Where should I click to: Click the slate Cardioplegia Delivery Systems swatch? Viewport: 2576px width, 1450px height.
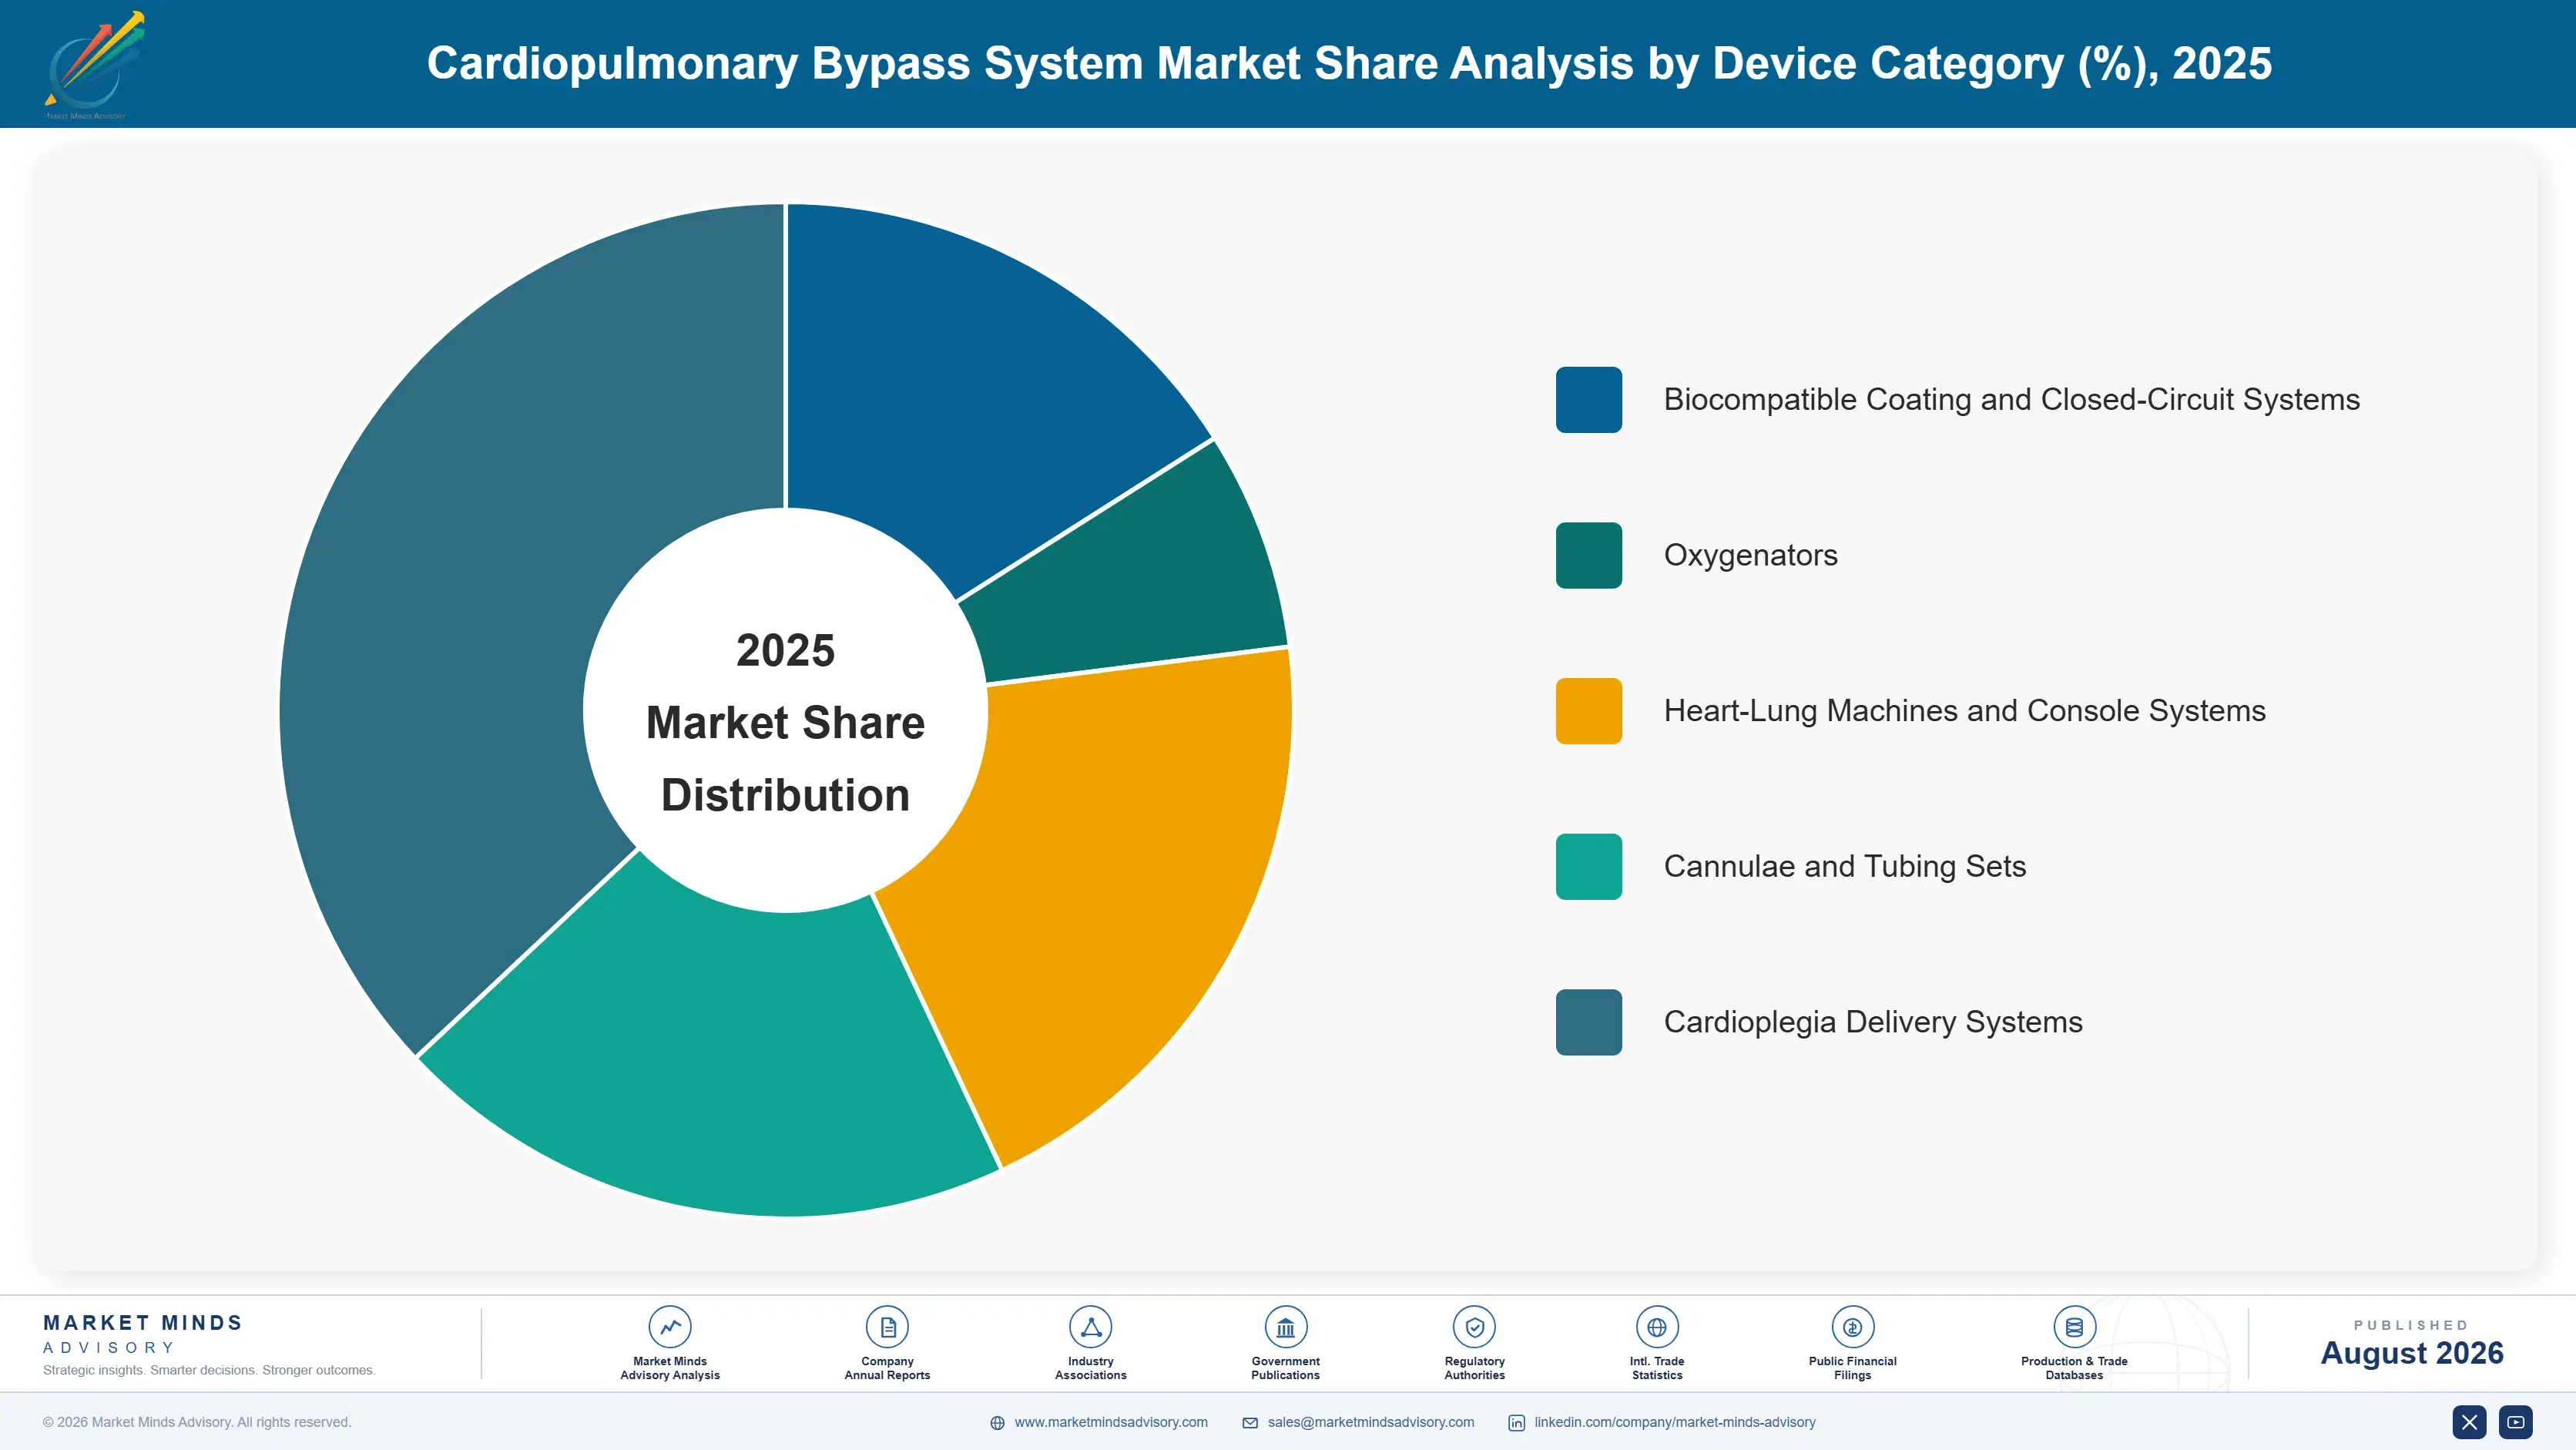[x=1588, y=1022]
